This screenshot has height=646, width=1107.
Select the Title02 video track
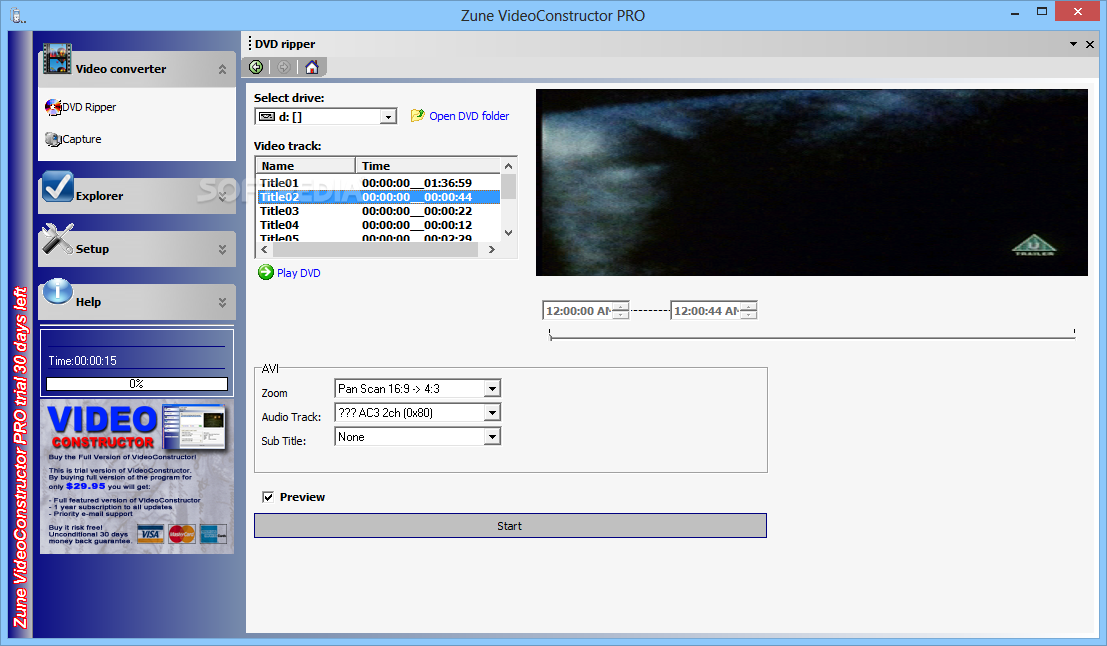pos(378,197)
